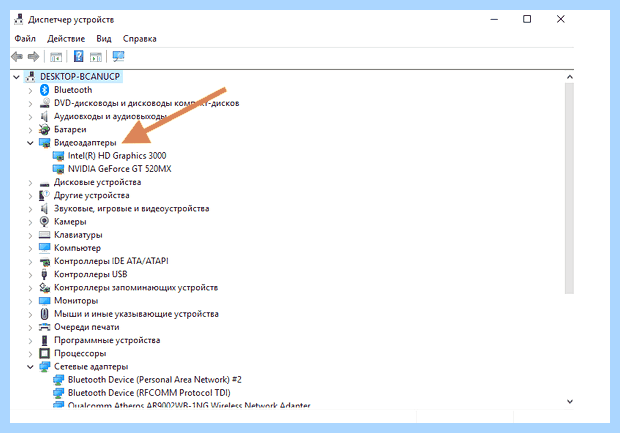Click the NVIDIA GeForce GT 520MX icon
The width and height of the screenshot is (620, 433).
click(58, 169)
